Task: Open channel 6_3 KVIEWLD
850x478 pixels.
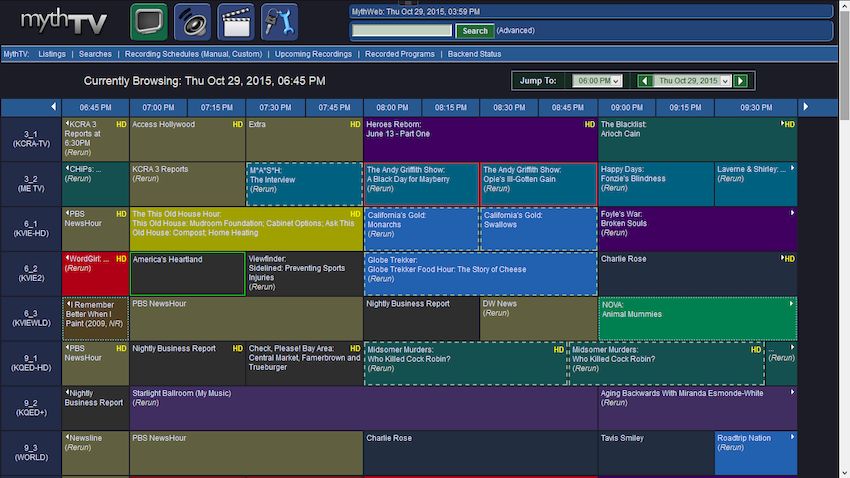Action: pyautogui.click(x=31, y=318)
